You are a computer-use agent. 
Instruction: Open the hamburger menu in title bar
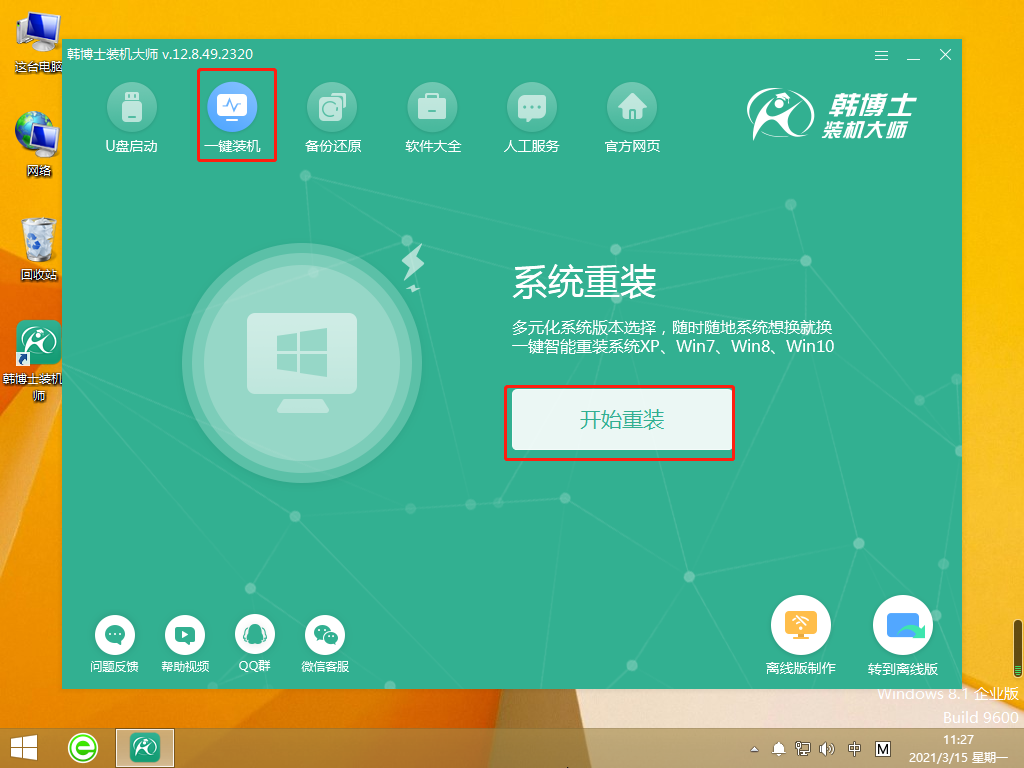[x=882, y=55]
